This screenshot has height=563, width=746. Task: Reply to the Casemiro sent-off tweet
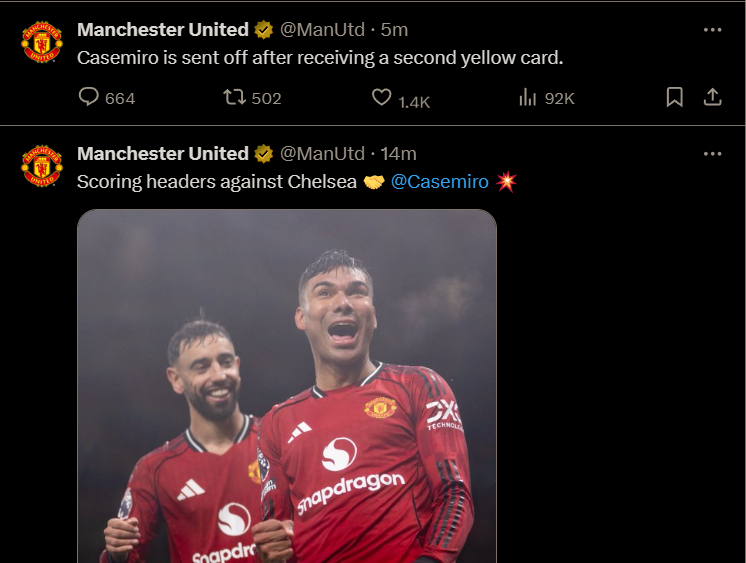[x=89, y=98]
